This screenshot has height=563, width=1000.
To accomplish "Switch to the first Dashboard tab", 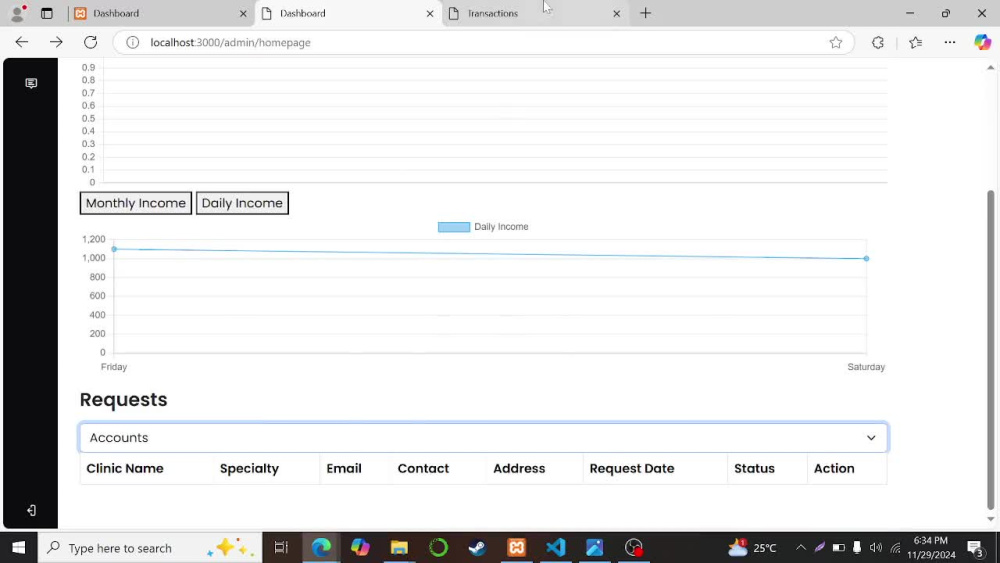I will click(x=159, y=13).
